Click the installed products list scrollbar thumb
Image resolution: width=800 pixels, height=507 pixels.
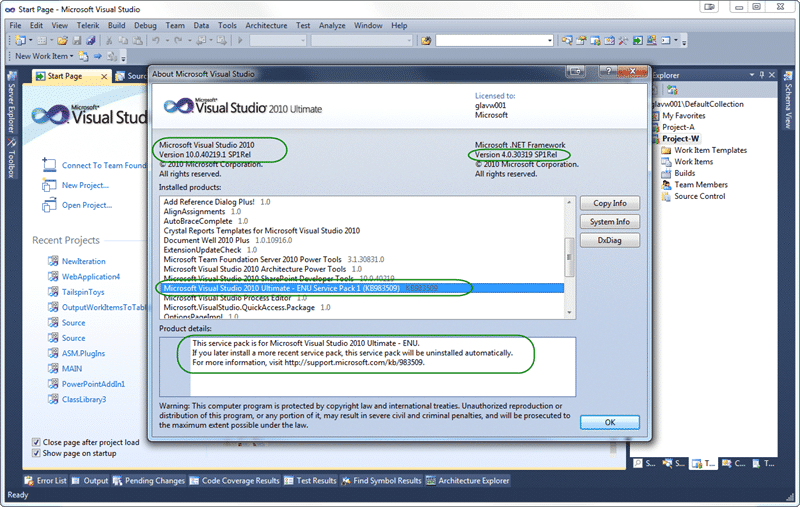click(x=569, y=257)
